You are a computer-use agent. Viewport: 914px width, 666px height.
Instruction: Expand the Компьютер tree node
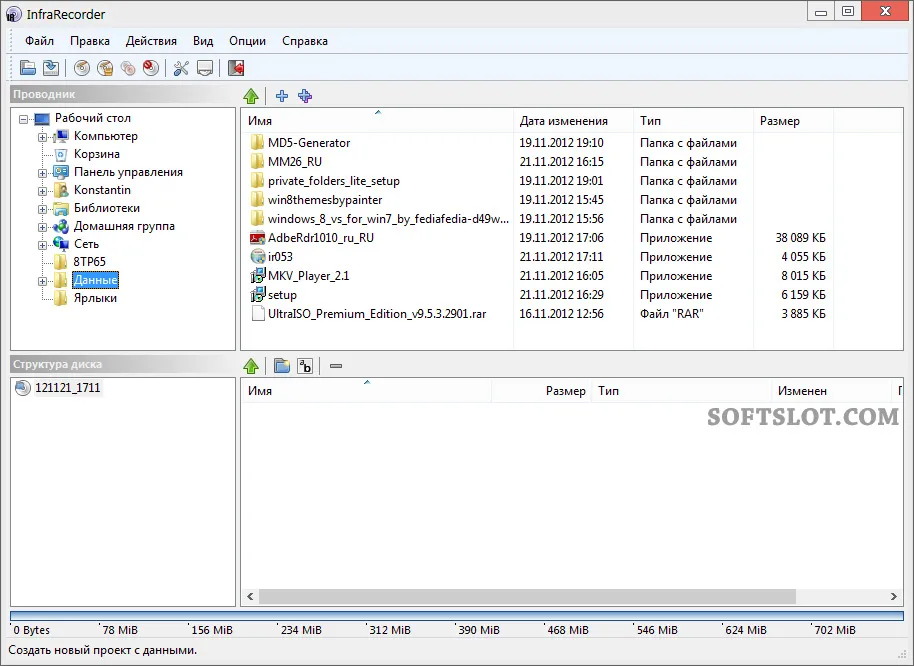pyautogui.click(x=42, y=138)
